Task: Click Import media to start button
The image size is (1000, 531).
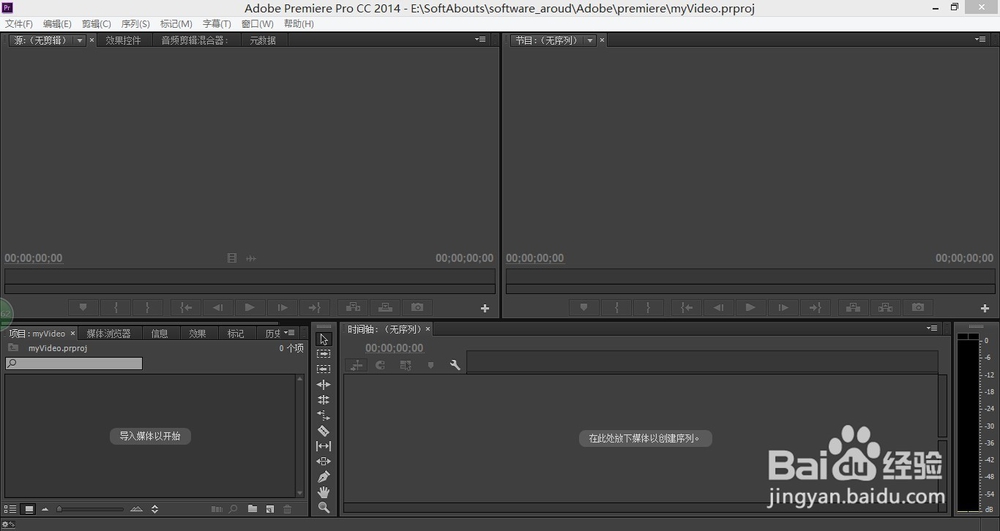Action: [x=150, y=436]
